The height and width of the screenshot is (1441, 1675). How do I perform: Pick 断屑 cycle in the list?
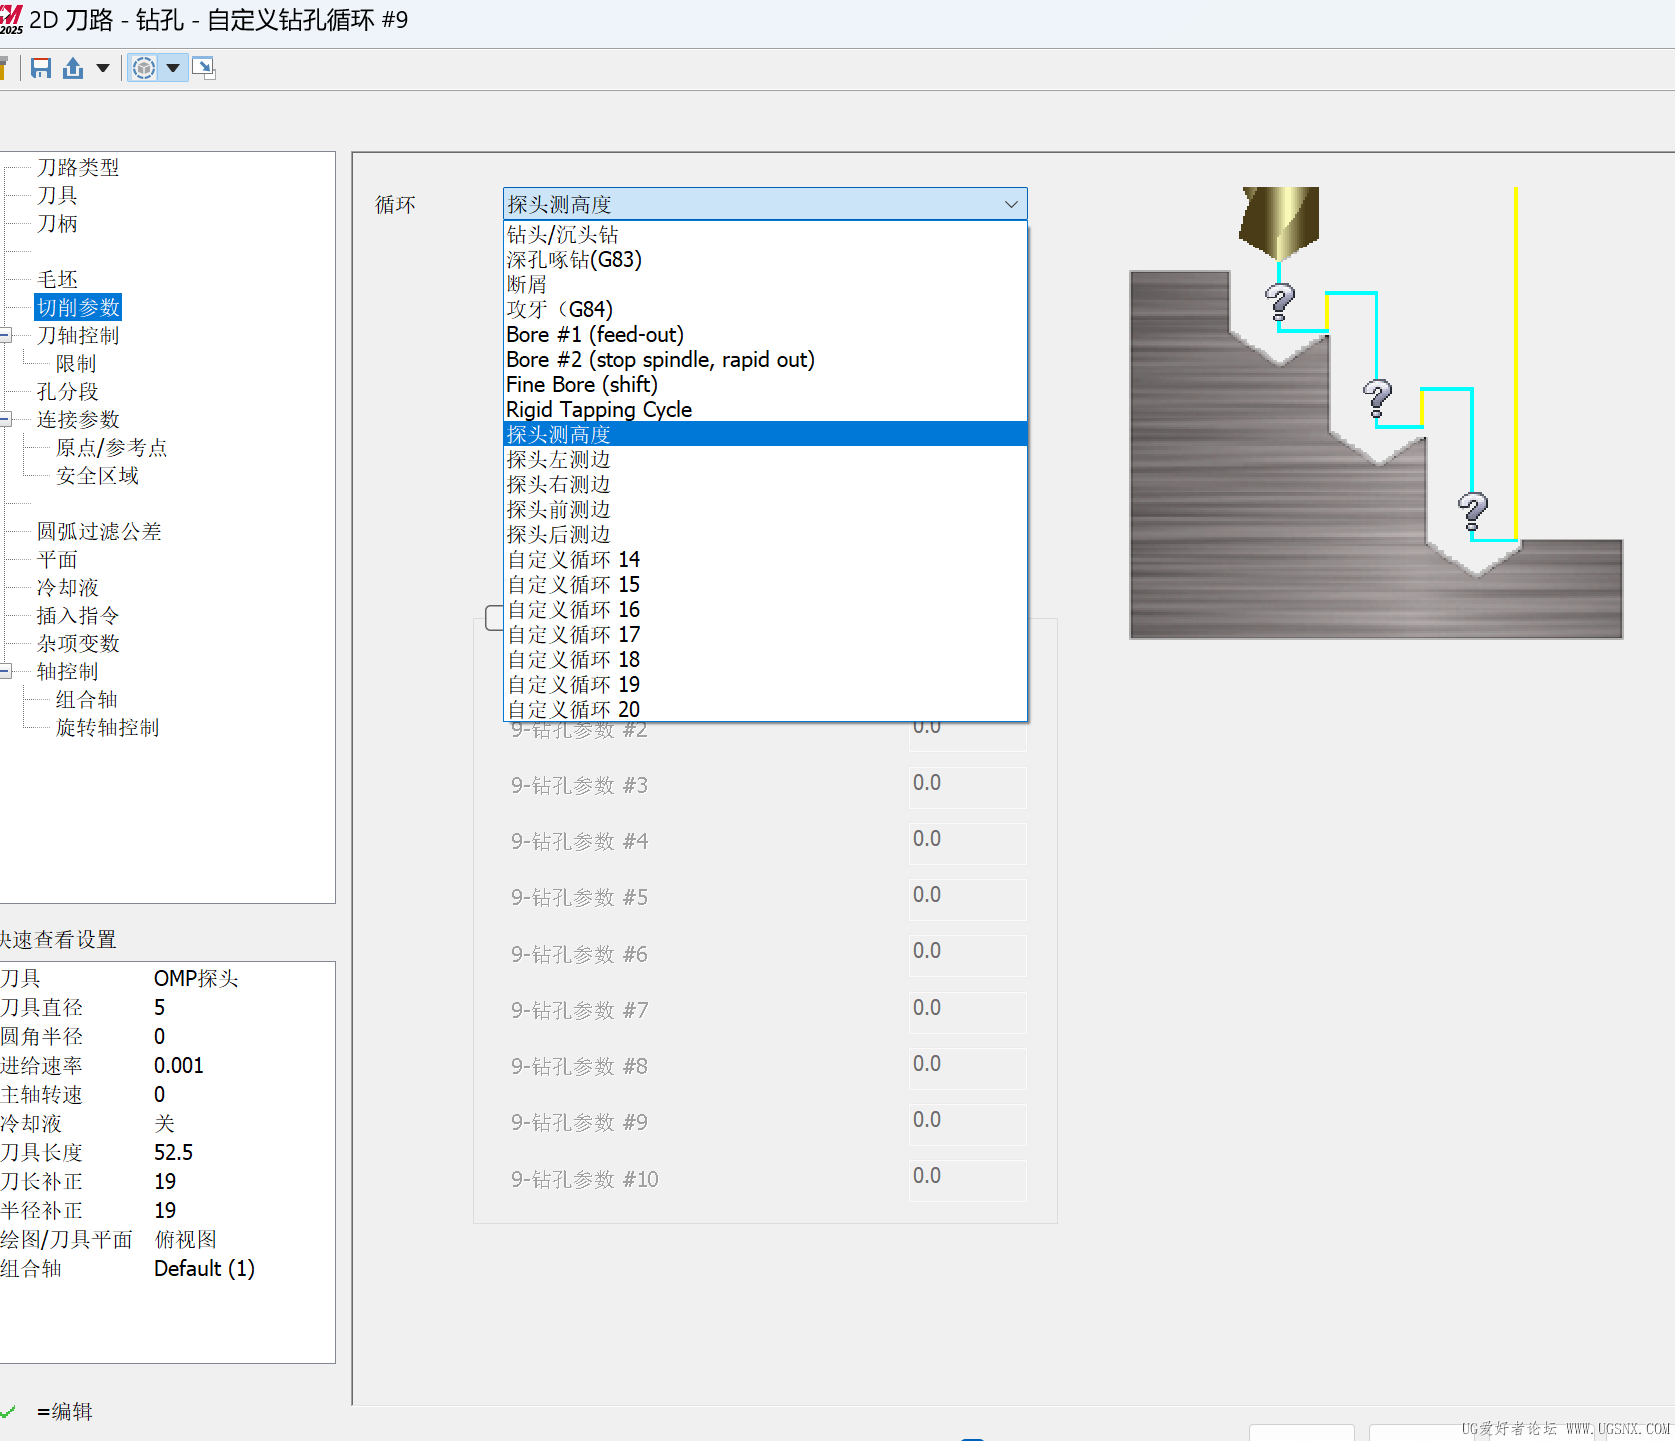(765, 285)
